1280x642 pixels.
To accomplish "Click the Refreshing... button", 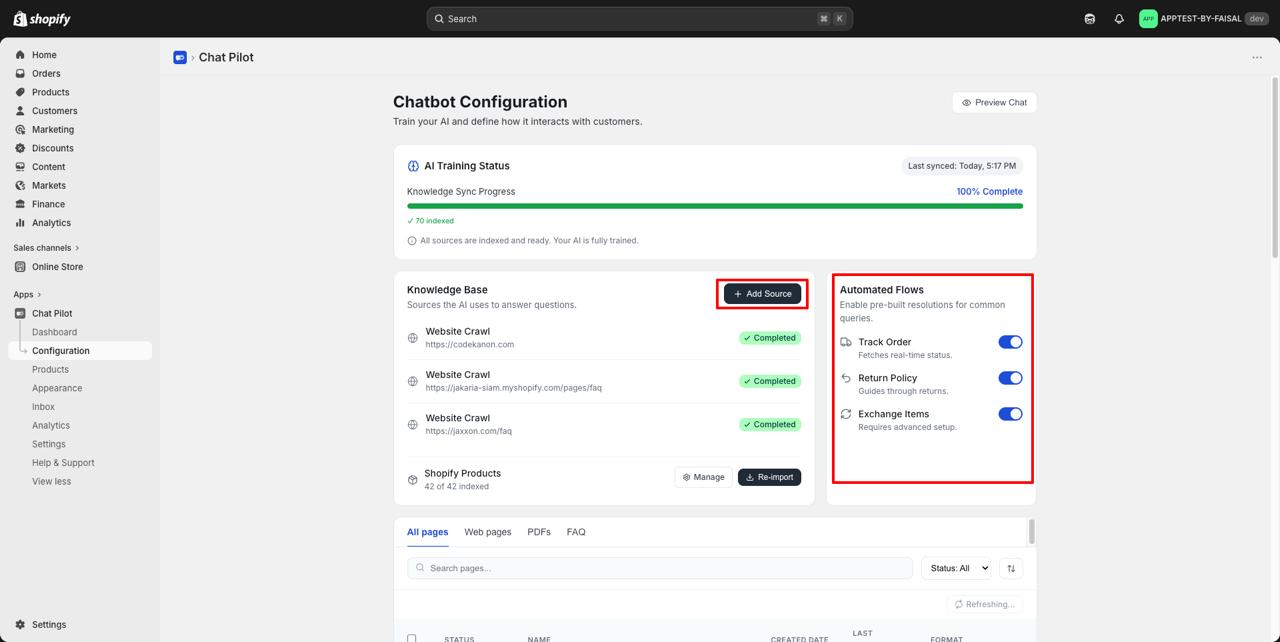I will [x=985, y=604].
